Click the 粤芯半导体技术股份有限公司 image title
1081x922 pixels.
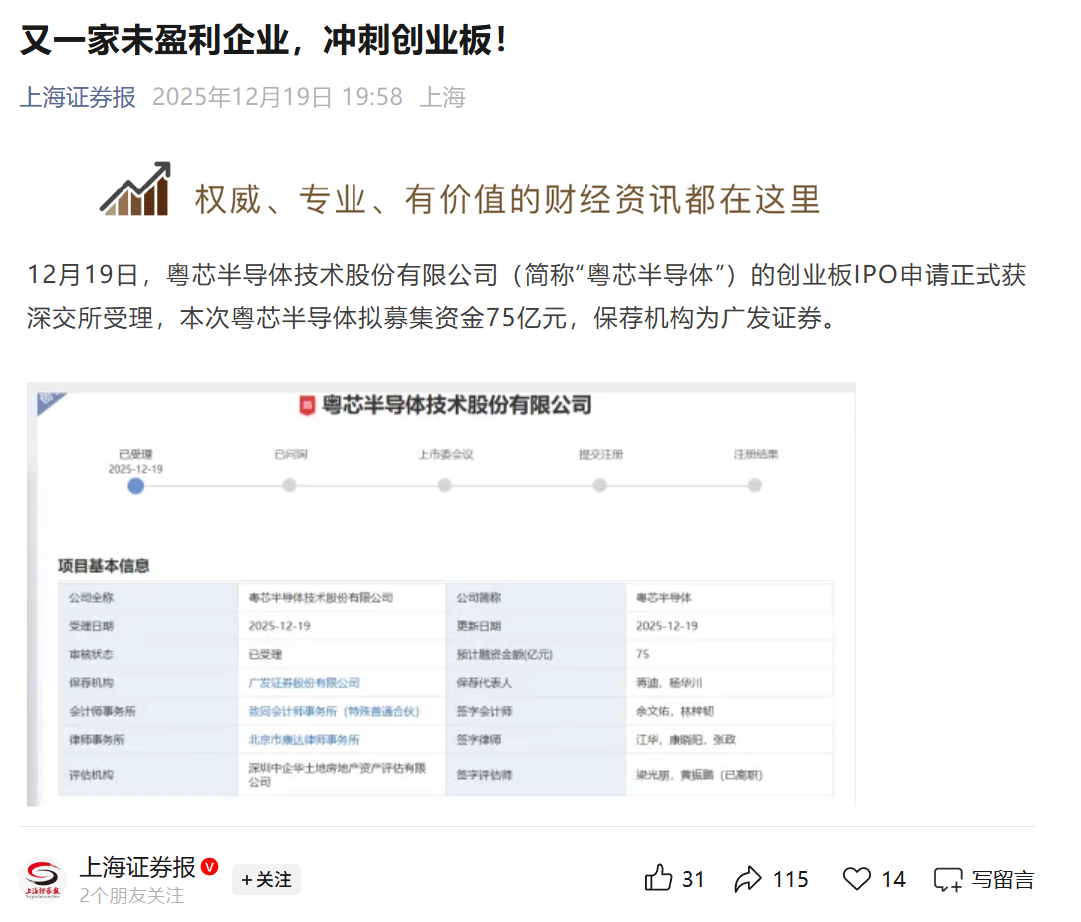pyautogui.click(x=456, y=405)
